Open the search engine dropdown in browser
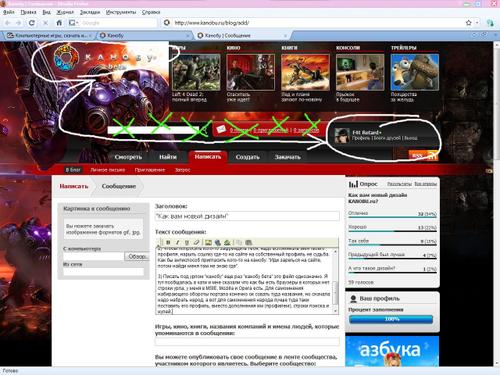500x375 pixels. [x=73, y=23]
